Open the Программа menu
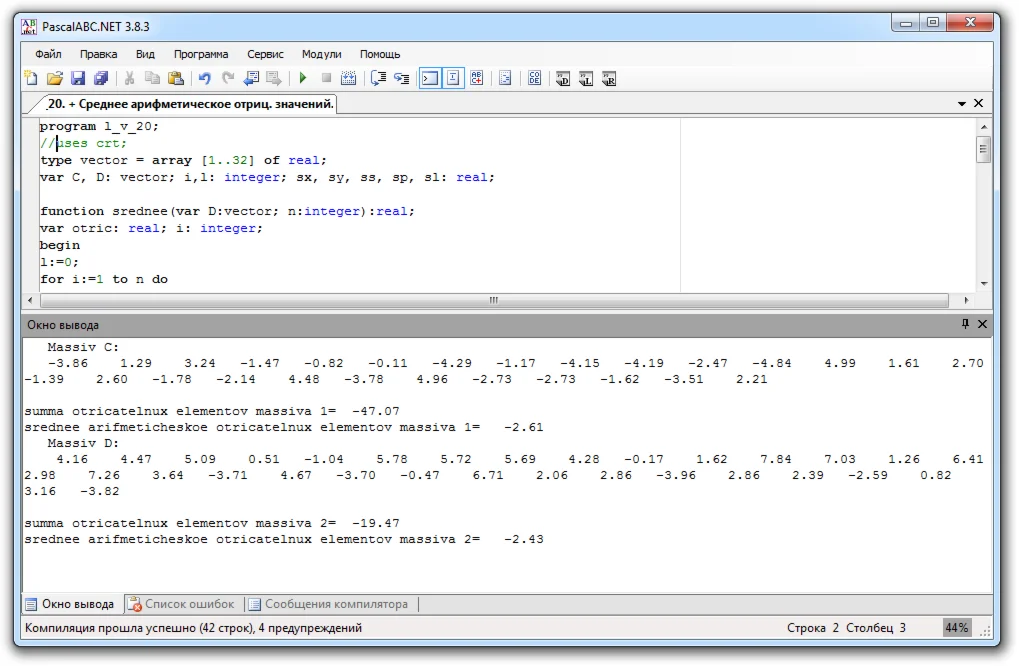The height and width of the screenshot is (666, 1019). 201,54
